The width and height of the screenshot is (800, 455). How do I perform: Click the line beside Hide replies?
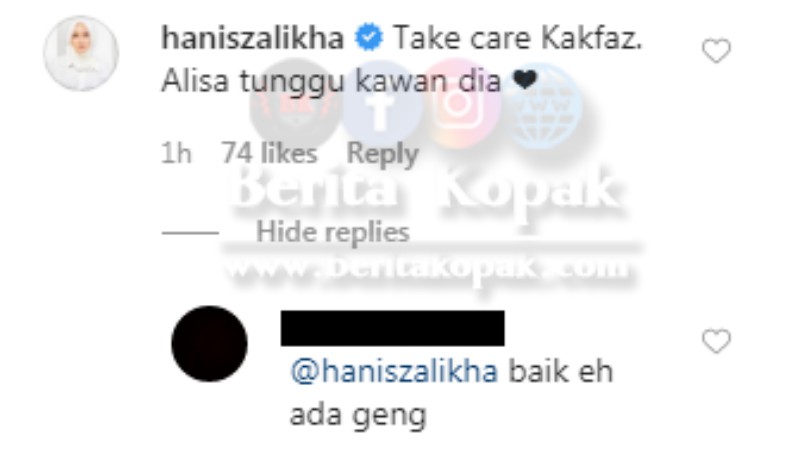click(190, 233)
